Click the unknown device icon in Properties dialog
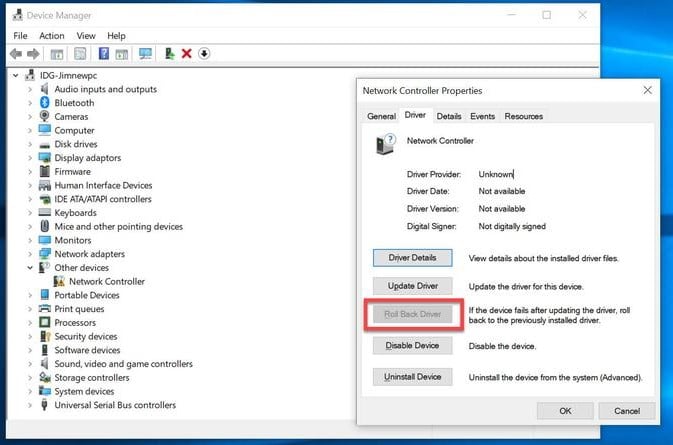The width and height of the screenshot is (673, 445). tap(385, 144)
